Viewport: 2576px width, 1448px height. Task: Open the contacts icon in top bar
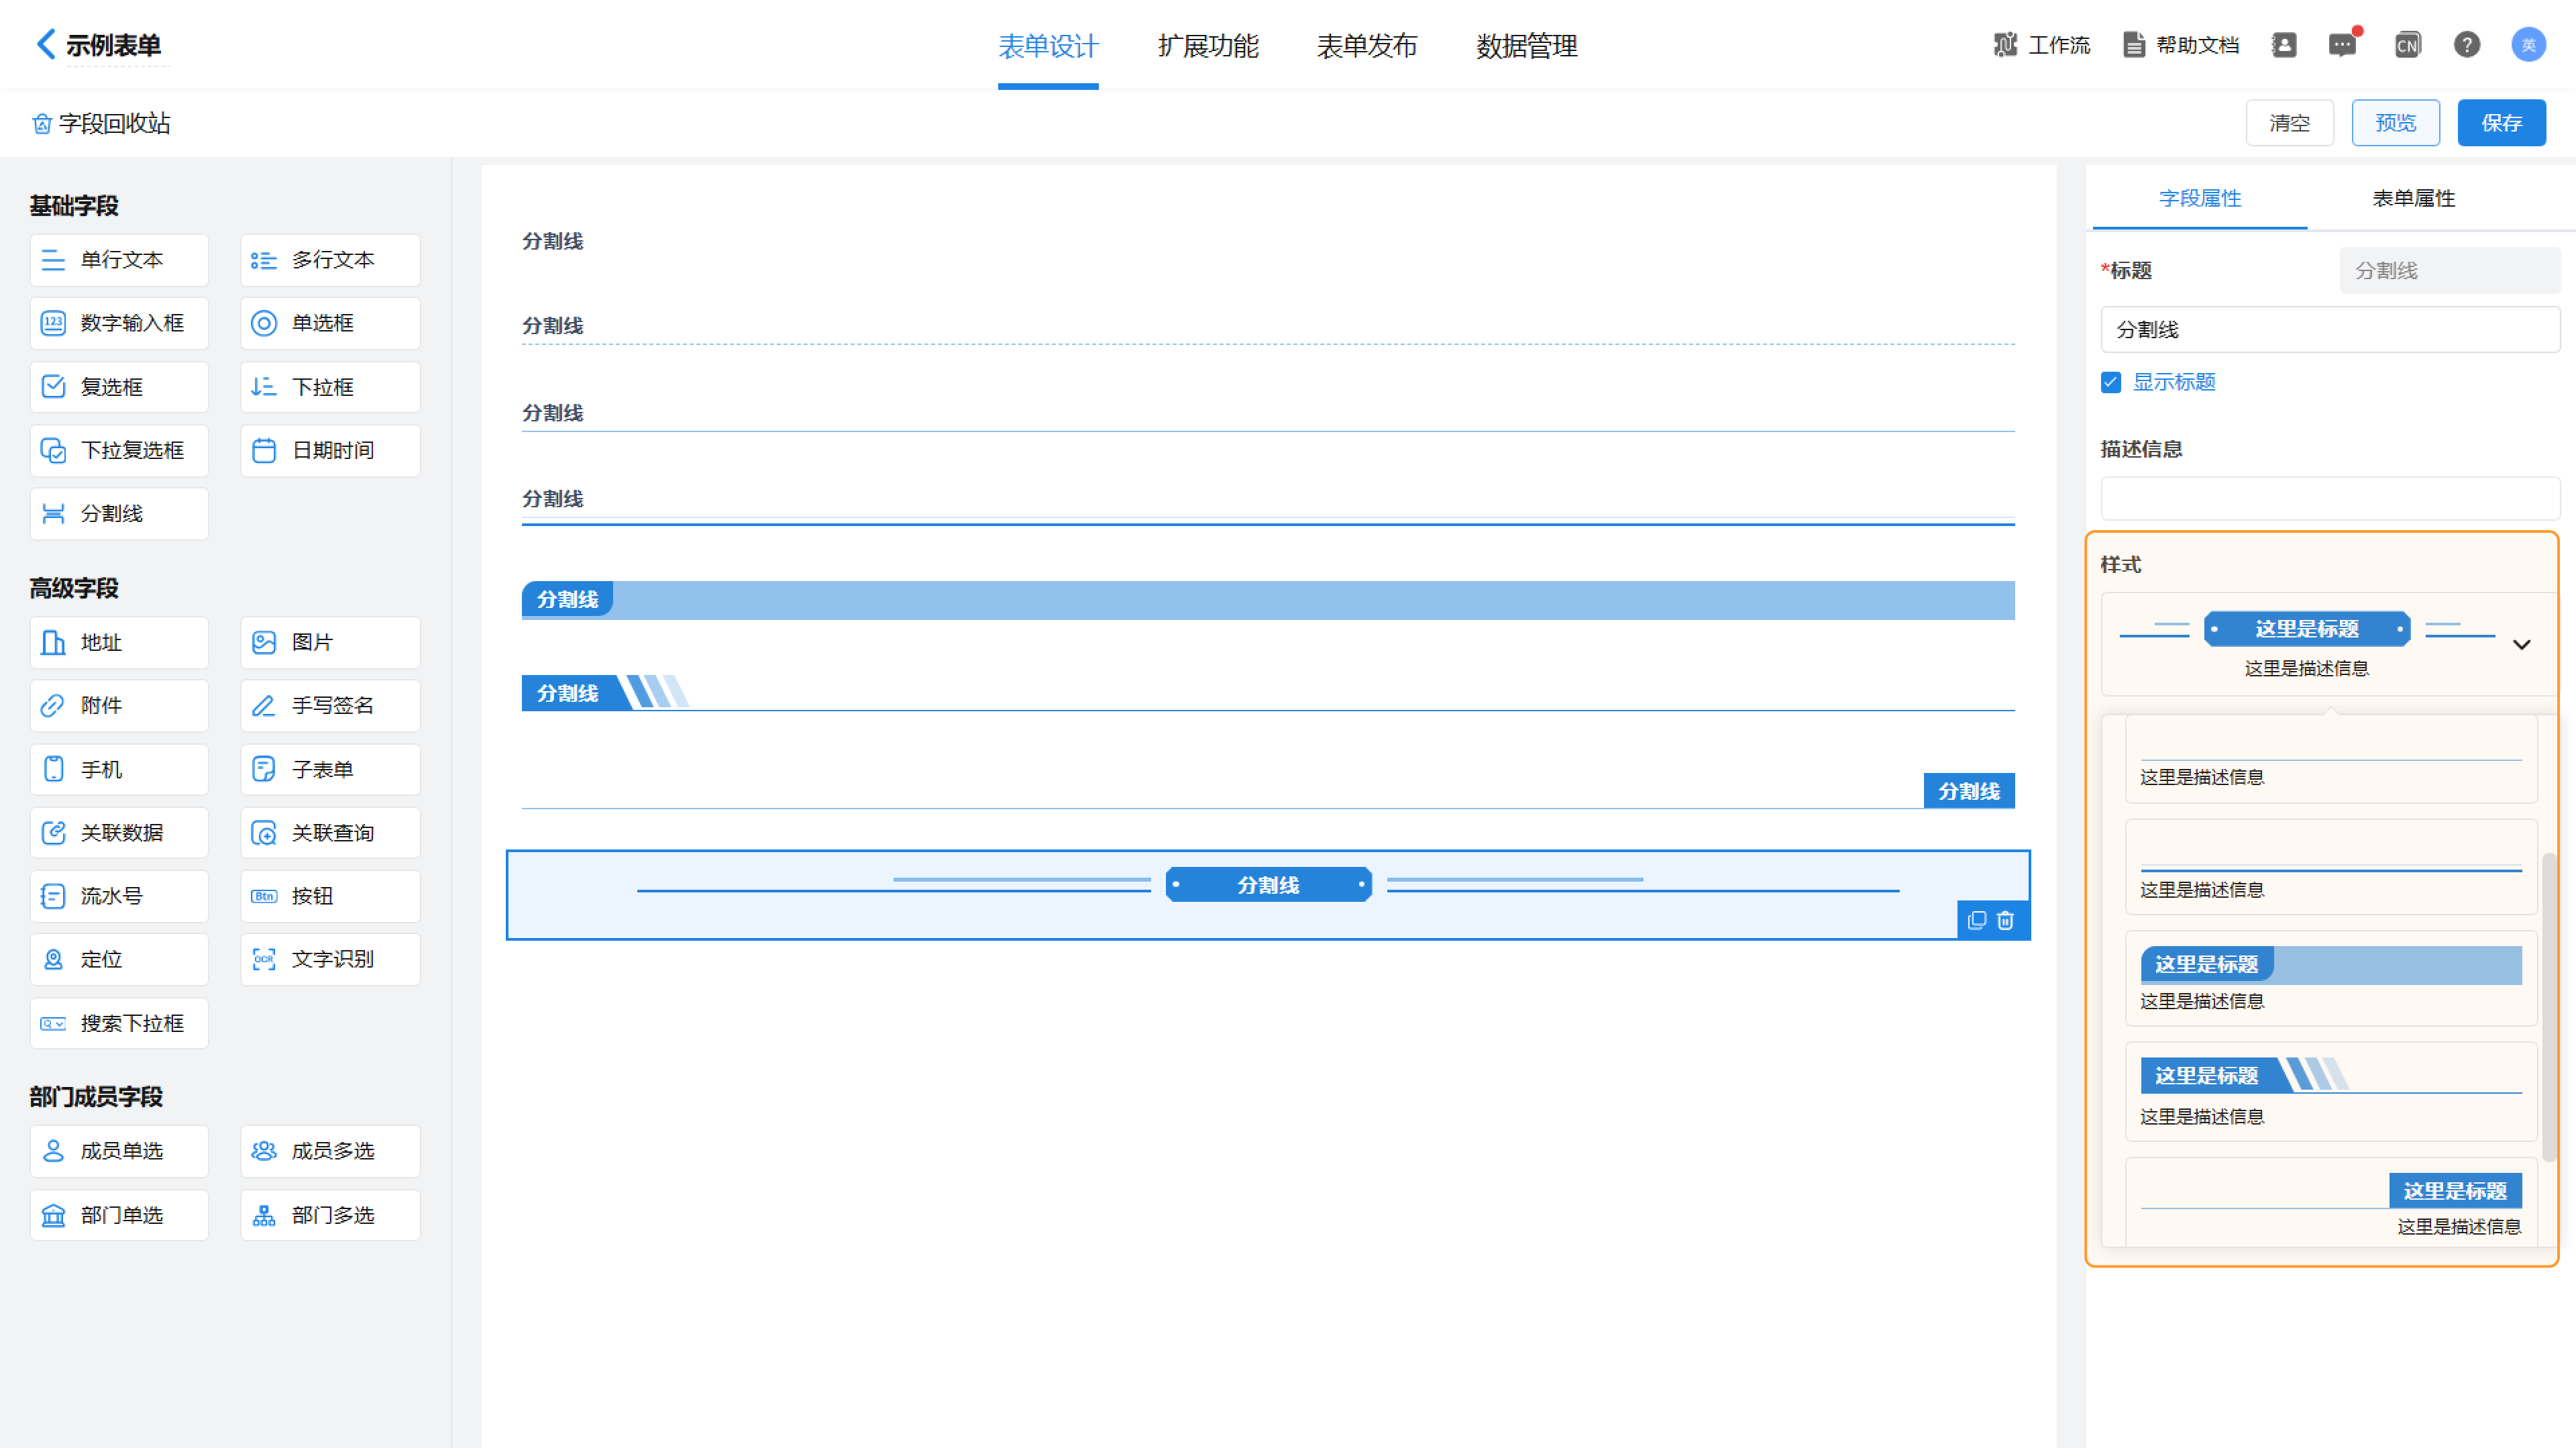[2284, 45]
